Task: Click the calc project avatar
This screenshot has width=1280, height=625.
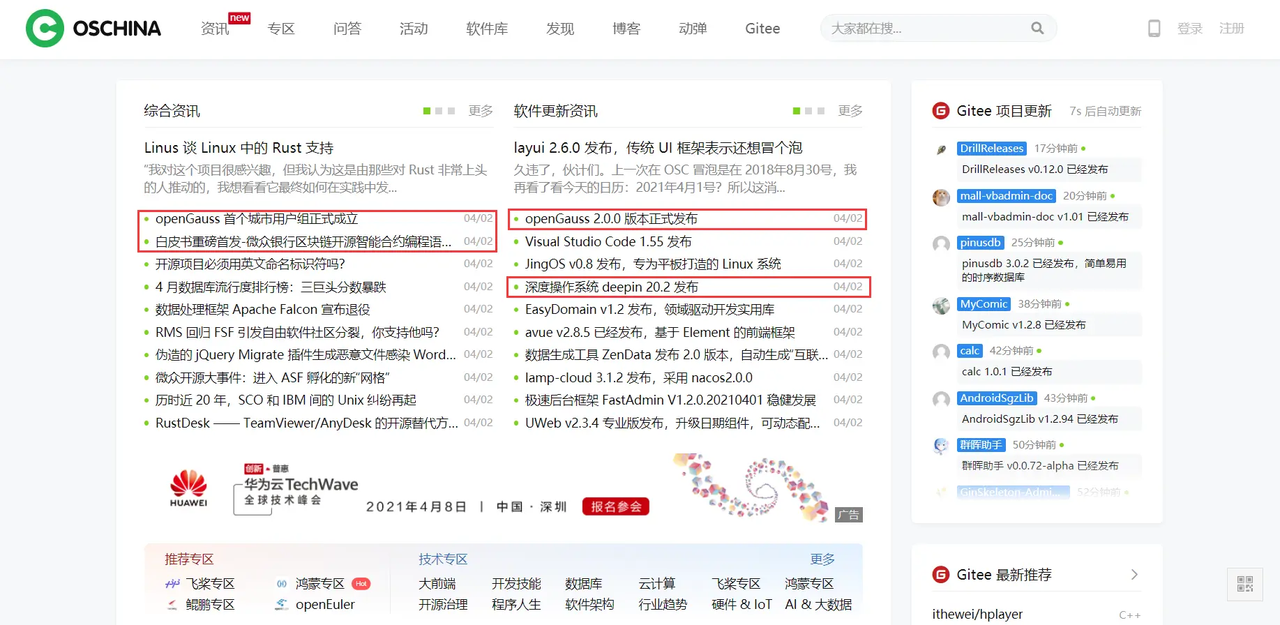Action: pos(941,352)
